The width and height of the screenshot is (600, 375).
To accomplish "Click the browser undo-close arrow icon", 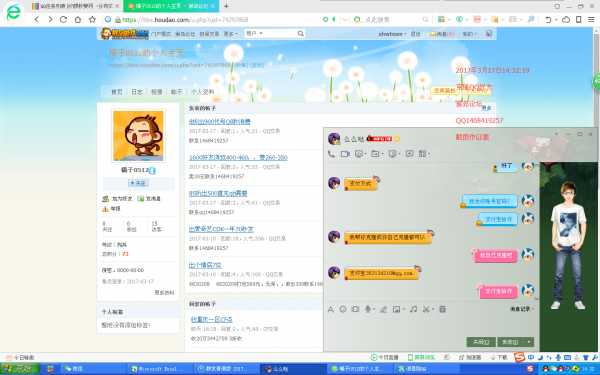I will [x=548, y=19].
